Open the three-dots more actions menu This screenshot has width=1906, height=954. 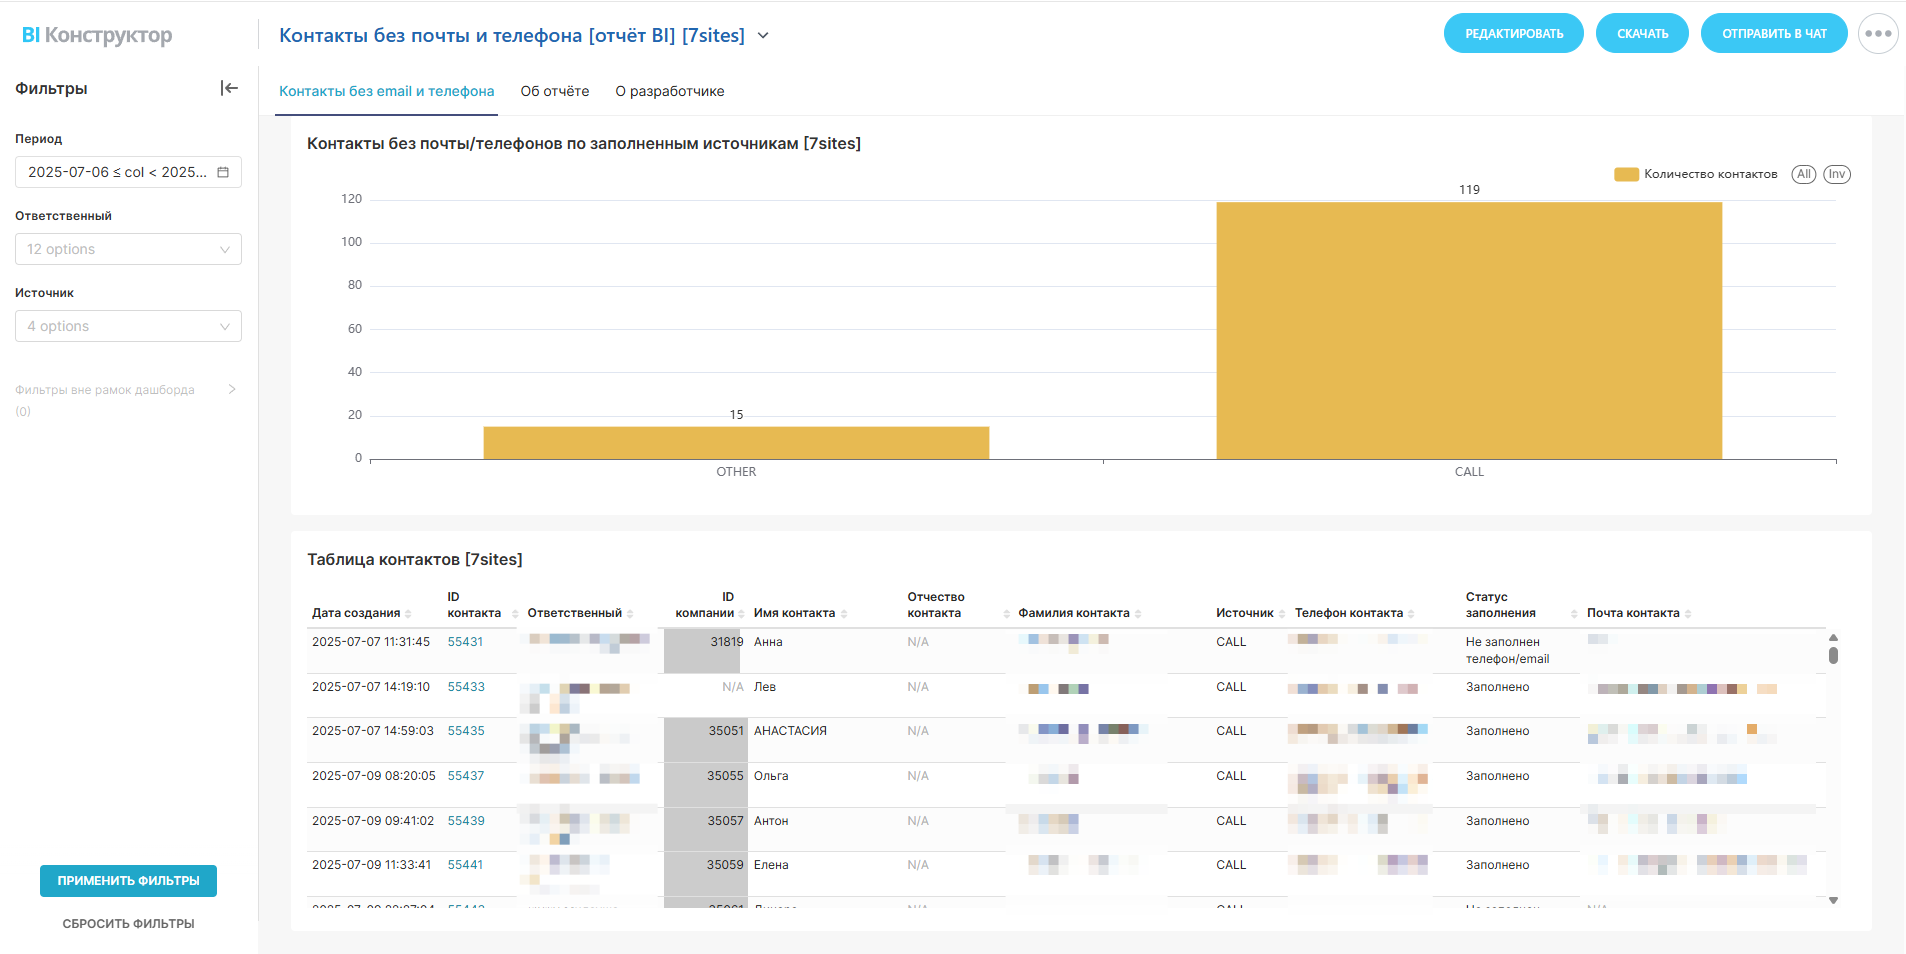point(1878,34)
